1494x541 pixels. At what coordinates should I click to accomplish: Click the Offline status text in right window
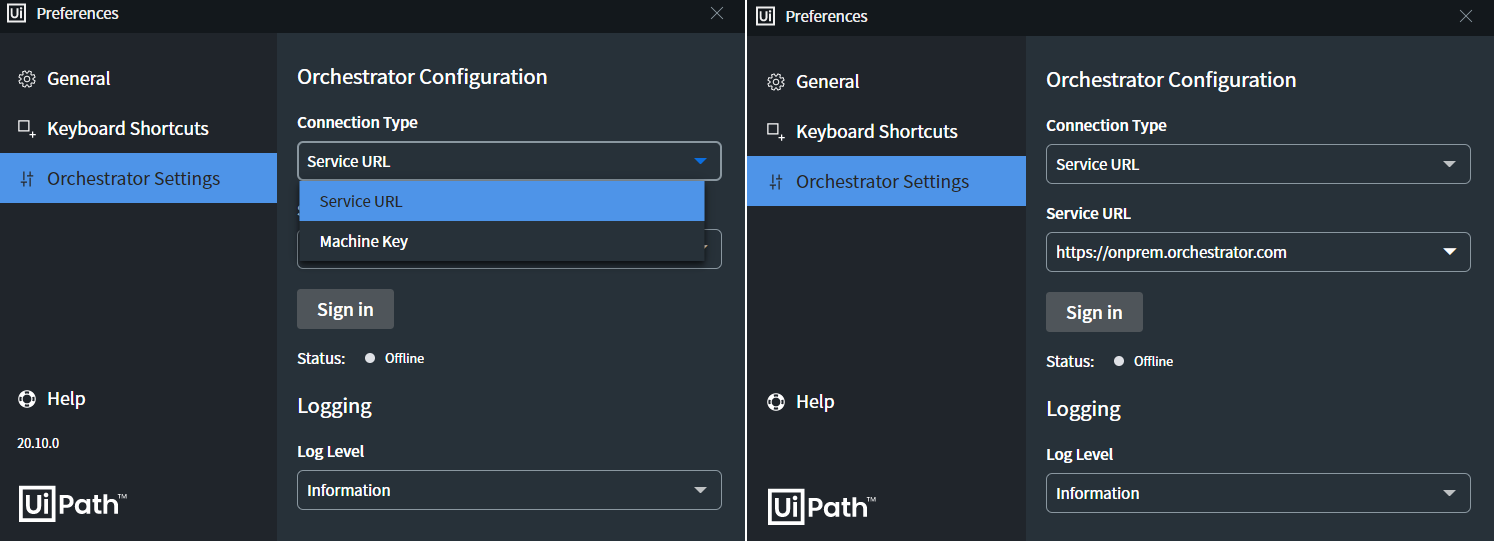[1153, 361]
